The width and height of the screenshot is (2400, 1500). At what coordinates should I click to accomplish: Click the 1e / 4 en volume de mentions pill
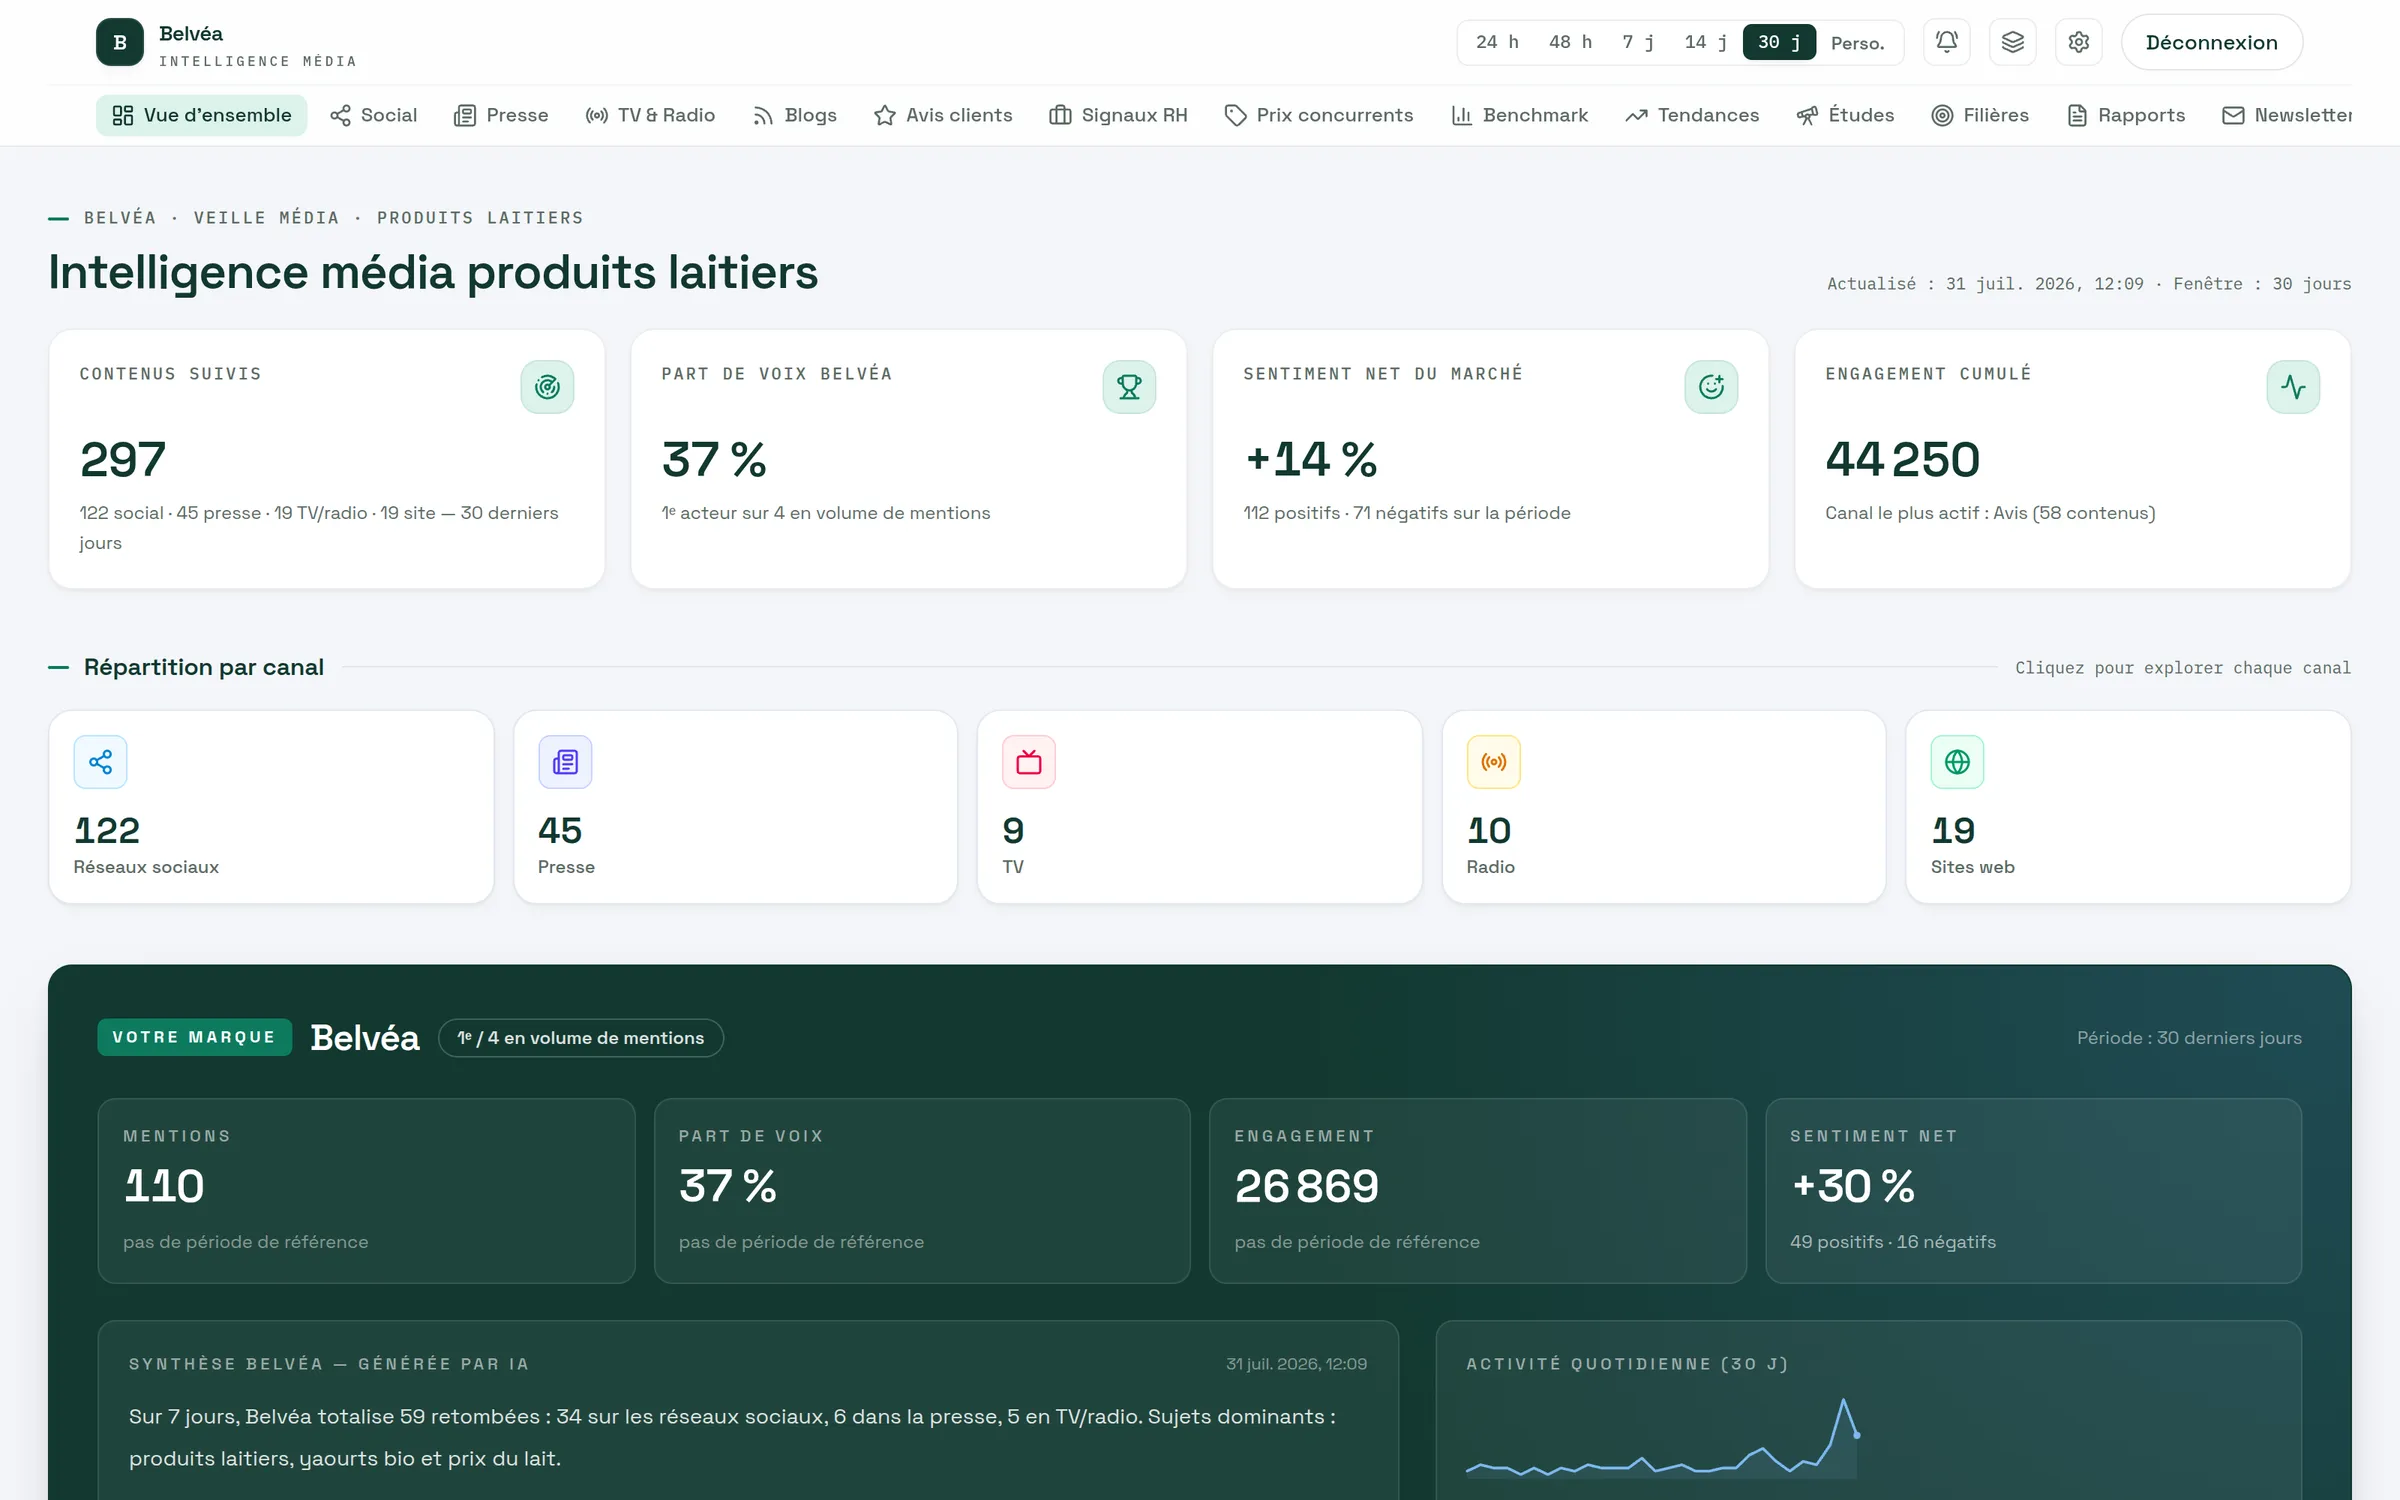(x=581, y=1038)
